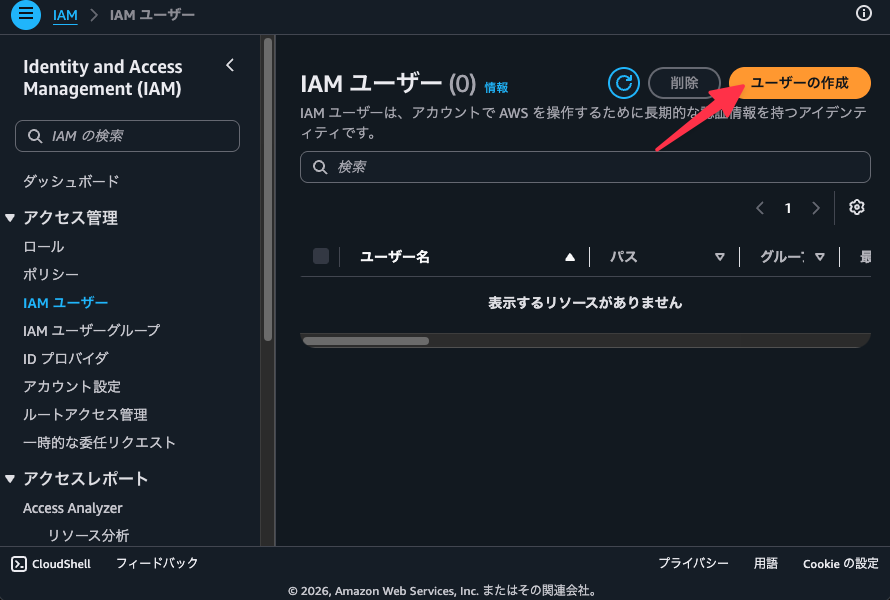
Task: Click the info circle icon top right
Action: (x=863, y=13)
